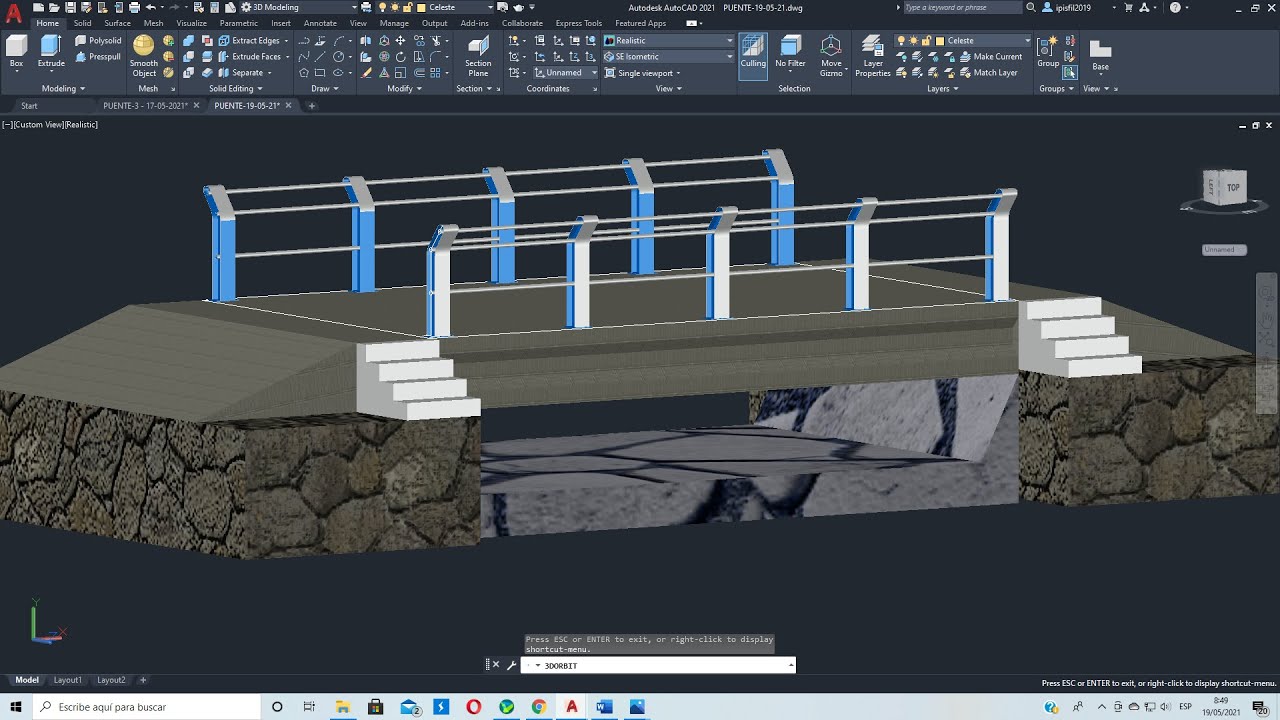Use the Presspull tool
Viewport: 1280px width, 720px height.
[98, 57]
